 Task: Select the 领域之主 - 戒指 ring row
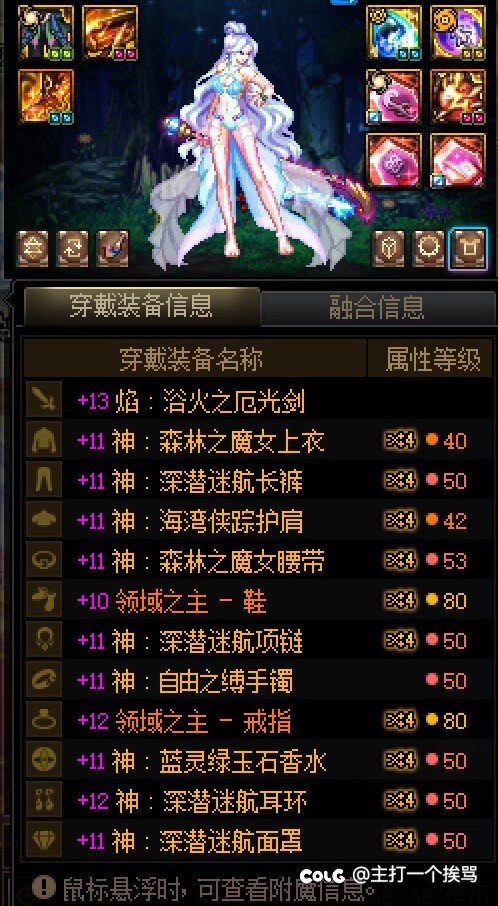coord(259,721)
